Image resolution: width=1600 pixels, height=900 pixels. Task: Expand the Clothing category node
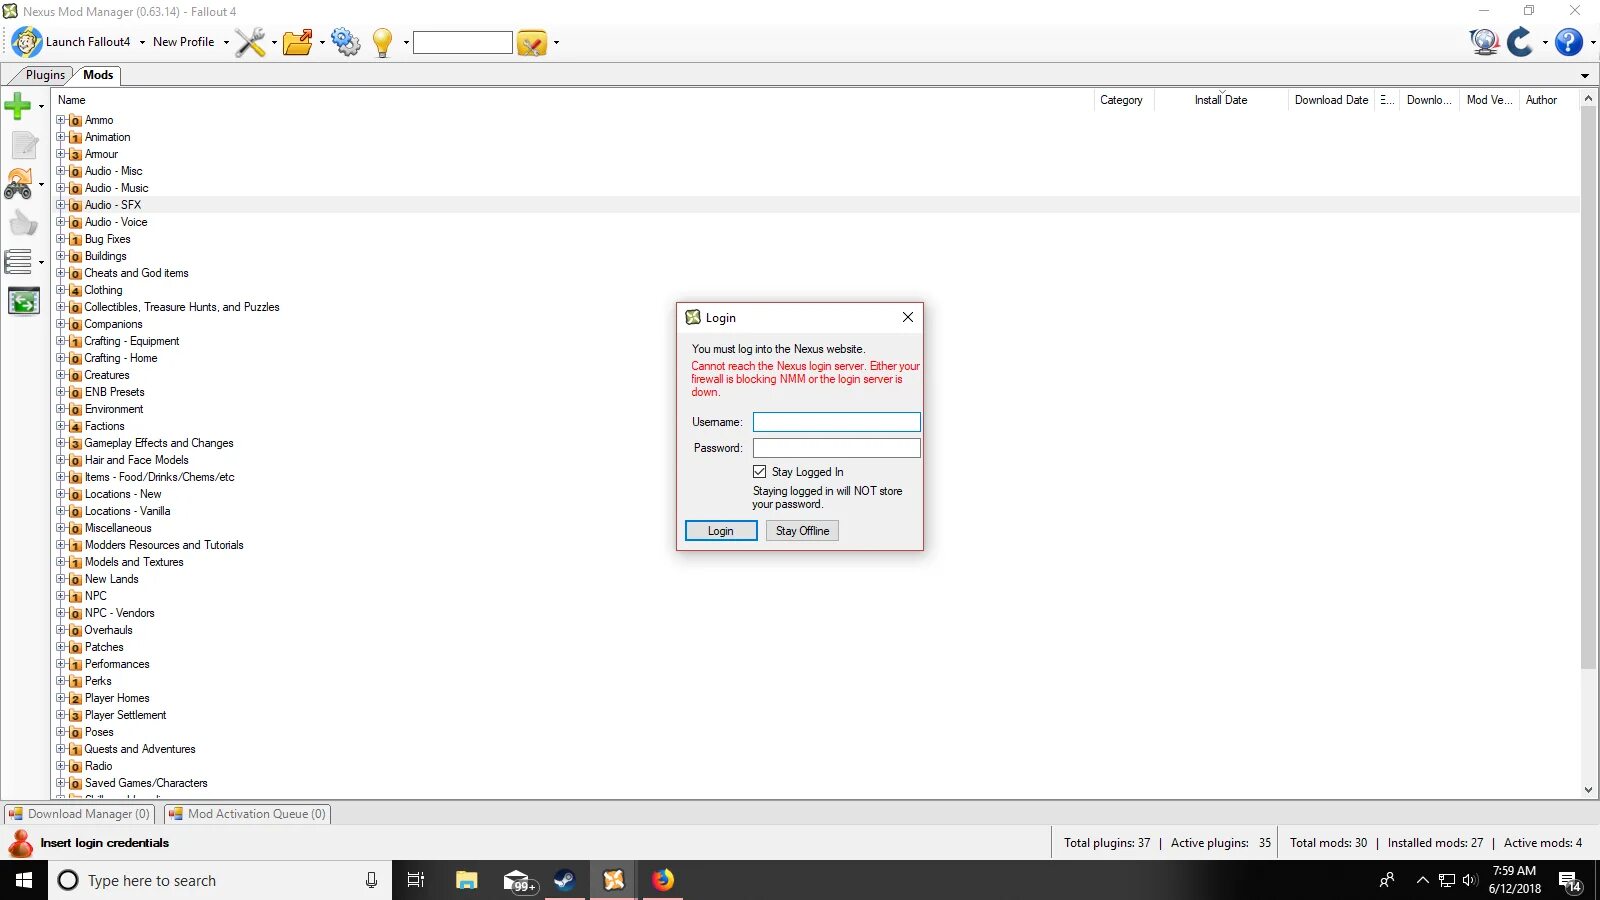[61, 290]
